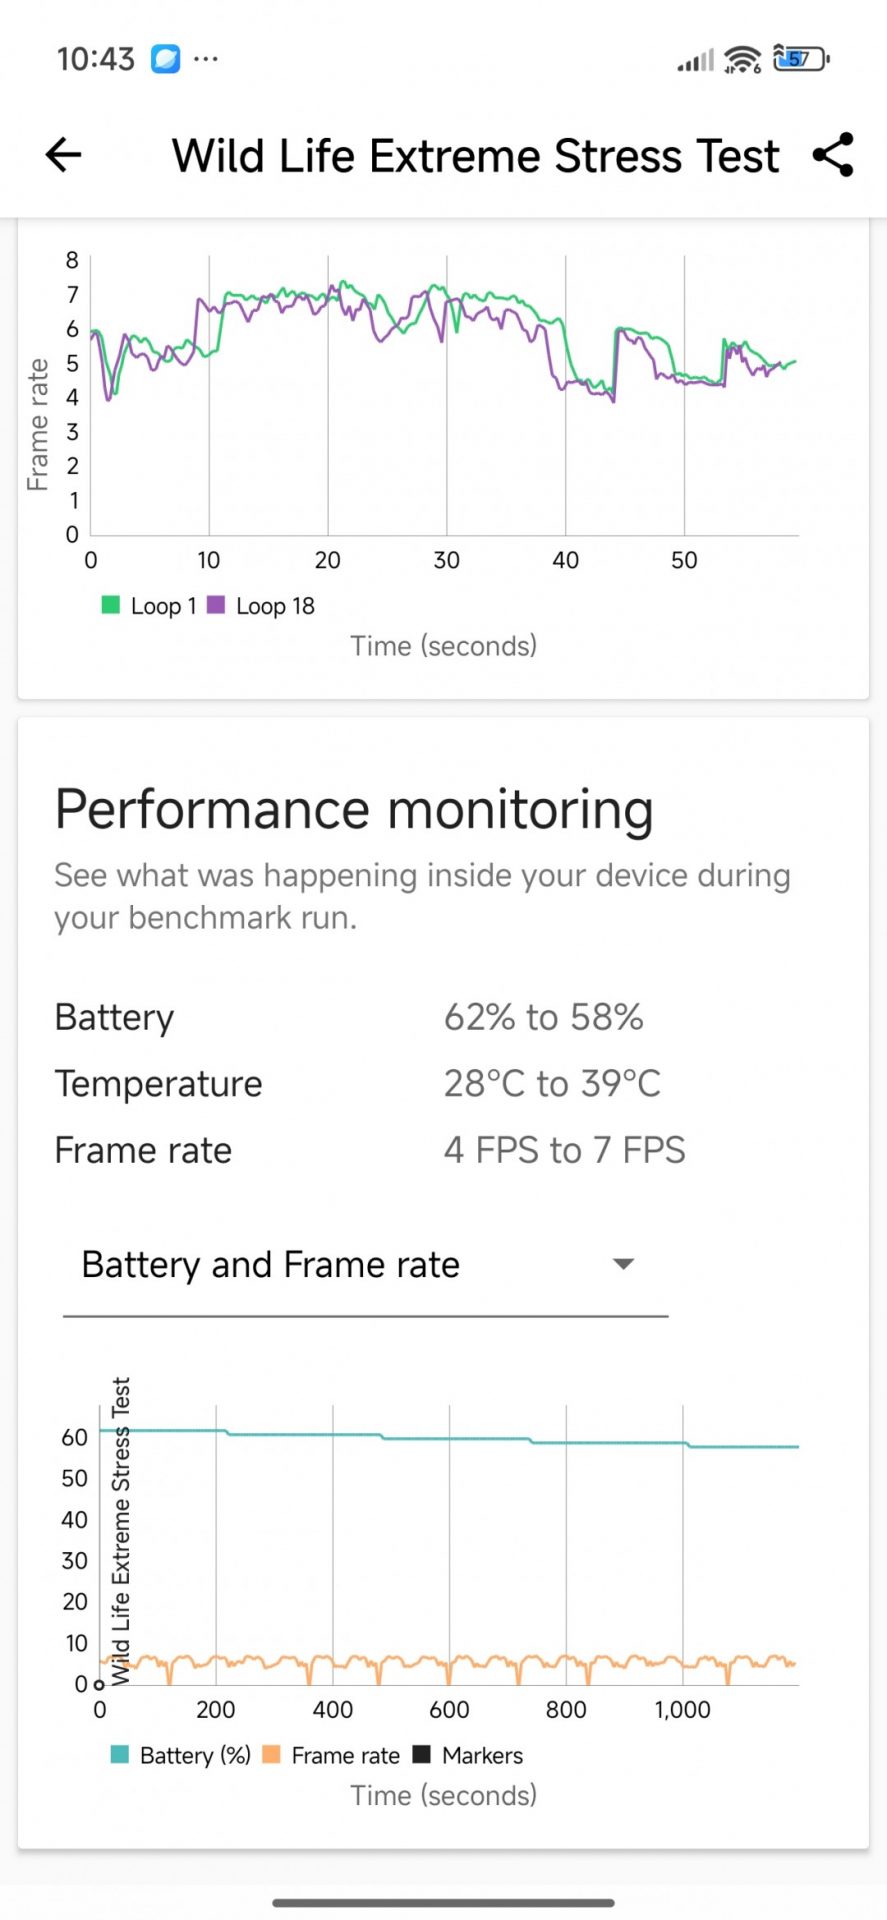Toggle Loop 18 legend purple swatch
This screenshot has height=1920, width=887.
(216, 605)
